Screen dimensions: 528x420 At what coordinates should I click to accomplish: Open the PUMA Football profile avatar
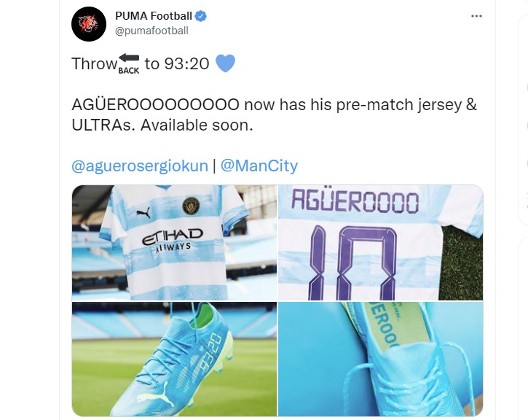click(89, 24)
